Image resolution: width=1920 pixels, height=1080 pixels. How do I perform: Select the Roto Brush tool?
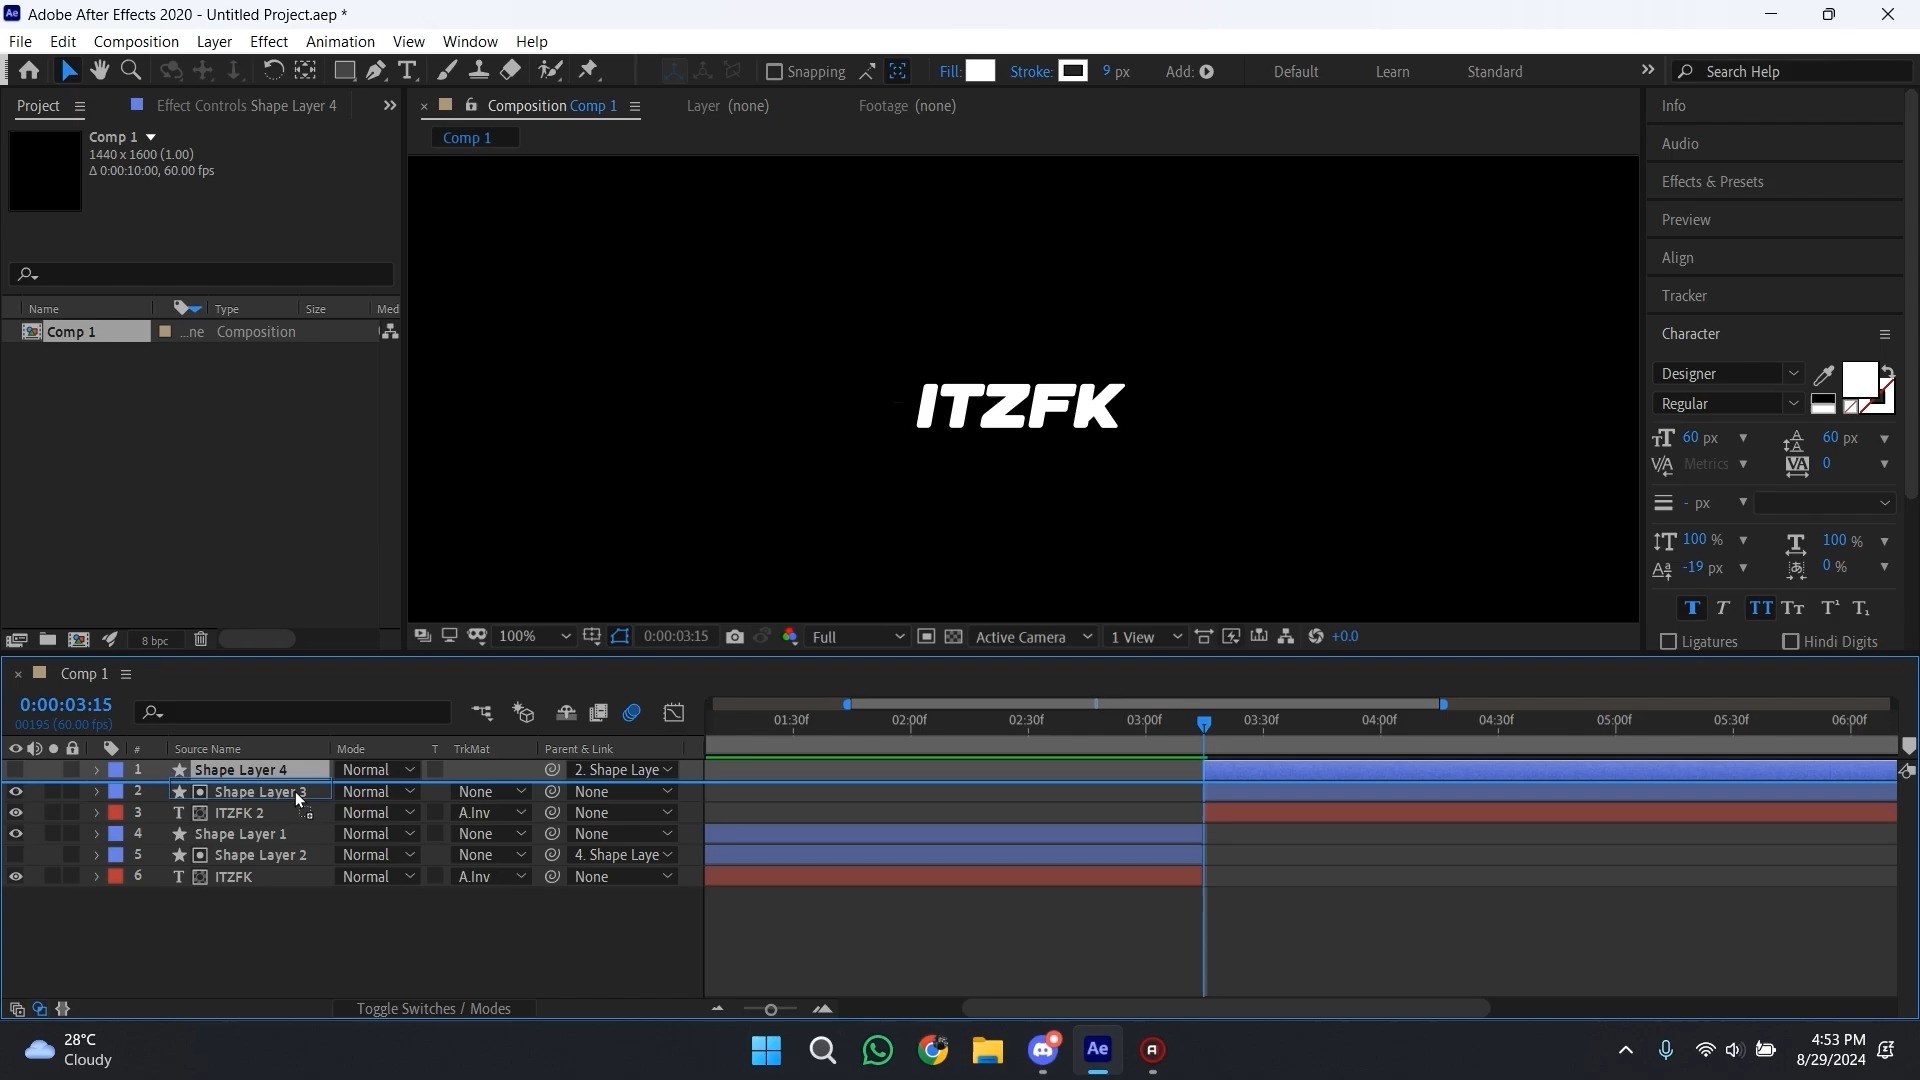coord(550,71)
